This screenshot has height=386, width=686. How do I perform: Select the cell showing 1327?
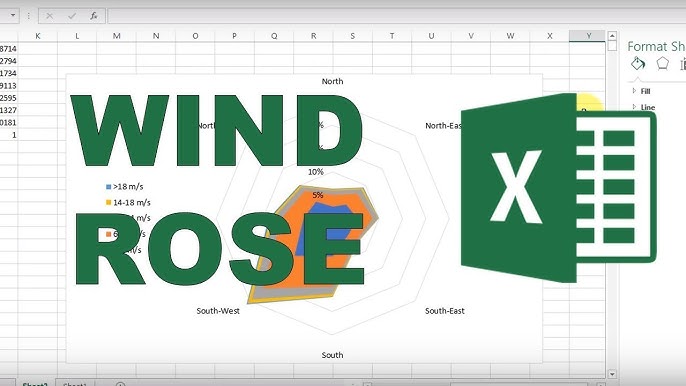(x=9, y=110)
